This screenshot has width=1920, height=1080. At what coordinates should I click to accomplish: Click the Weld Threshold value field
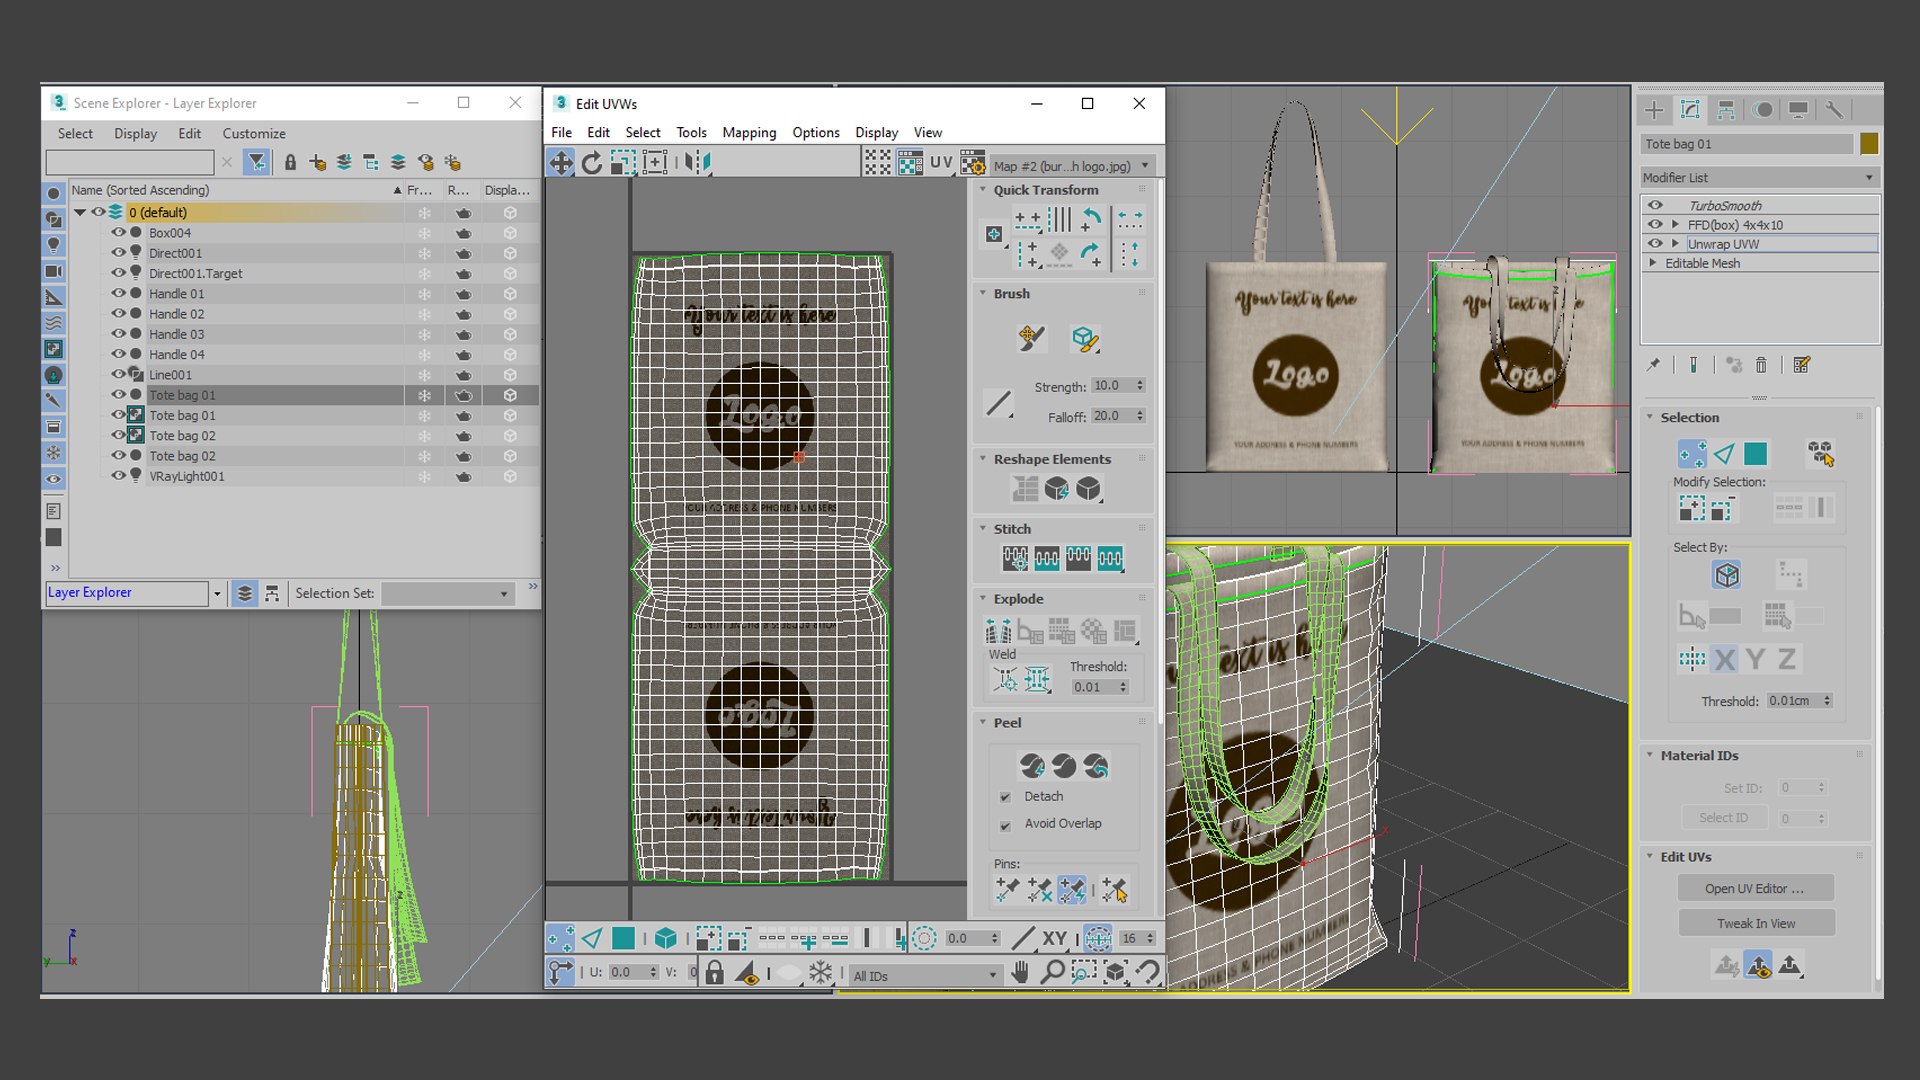1093,687
